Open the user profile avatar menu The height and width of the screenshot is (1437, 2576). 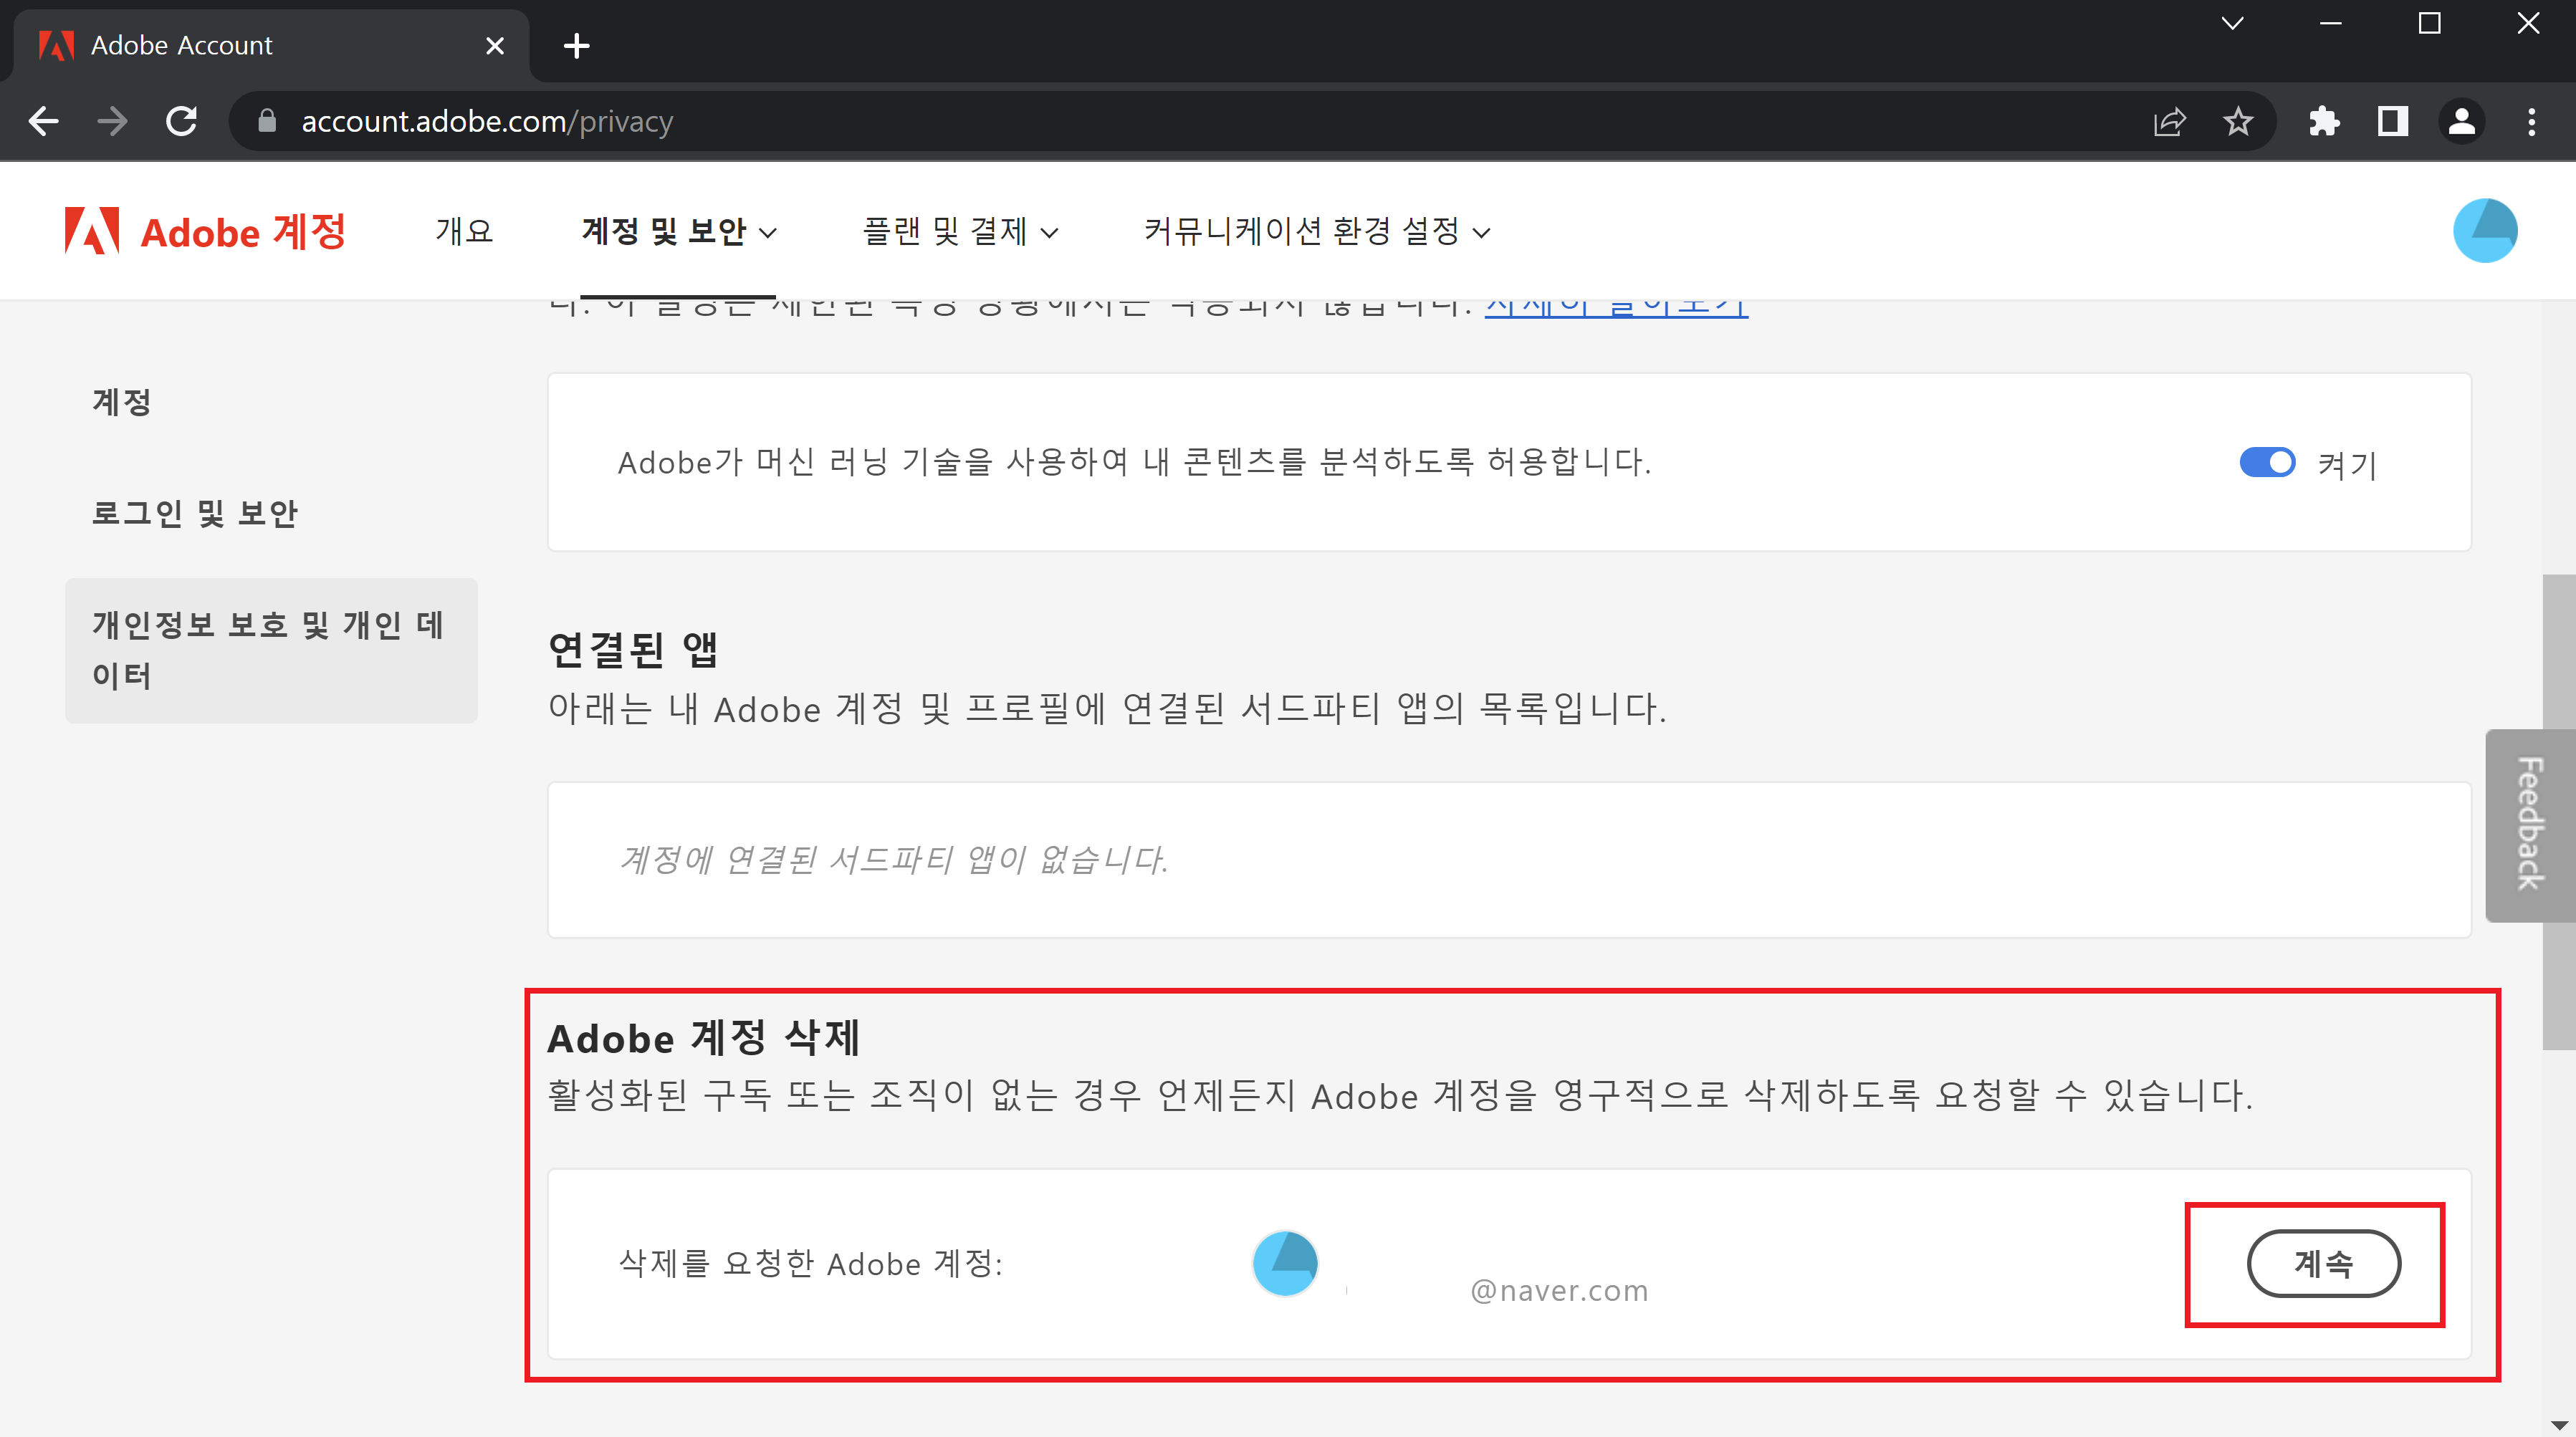[x=2486, y=230]
